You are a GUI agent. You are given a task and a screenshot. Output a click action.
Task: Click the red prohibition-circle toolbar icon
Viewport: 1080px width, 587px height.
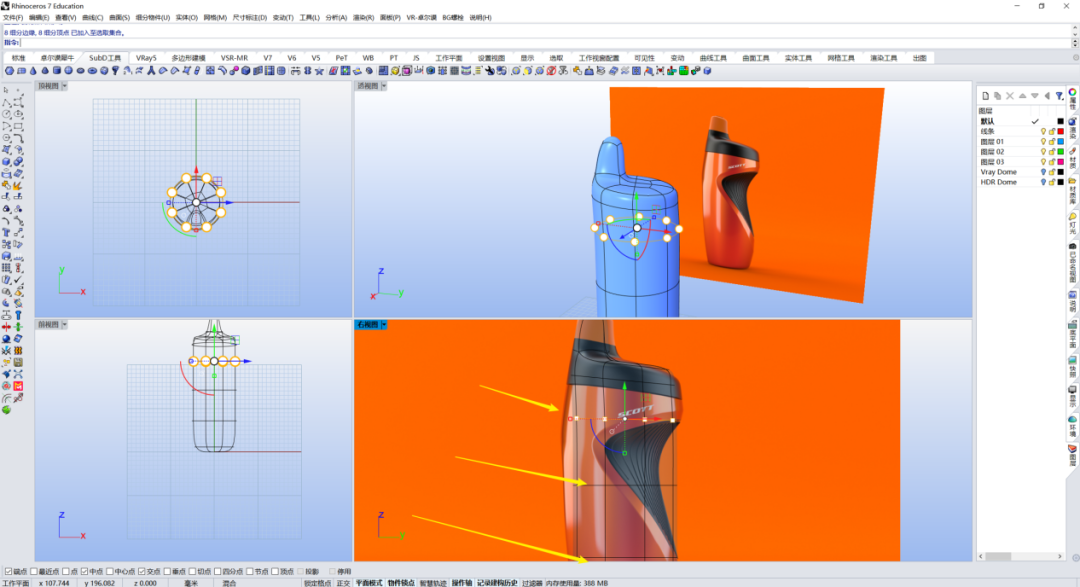(x=551, y=71)
